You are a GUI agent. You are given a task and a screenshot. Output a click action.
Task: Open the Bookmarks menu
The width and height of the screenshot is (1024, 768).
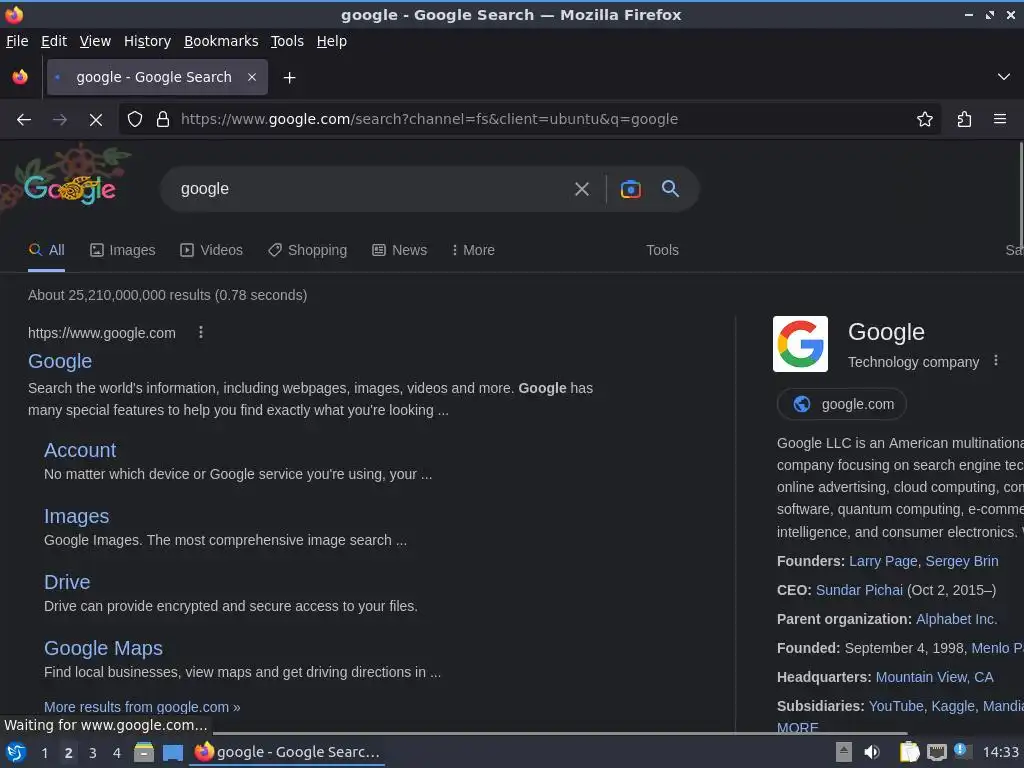click(x=221, y=41)
